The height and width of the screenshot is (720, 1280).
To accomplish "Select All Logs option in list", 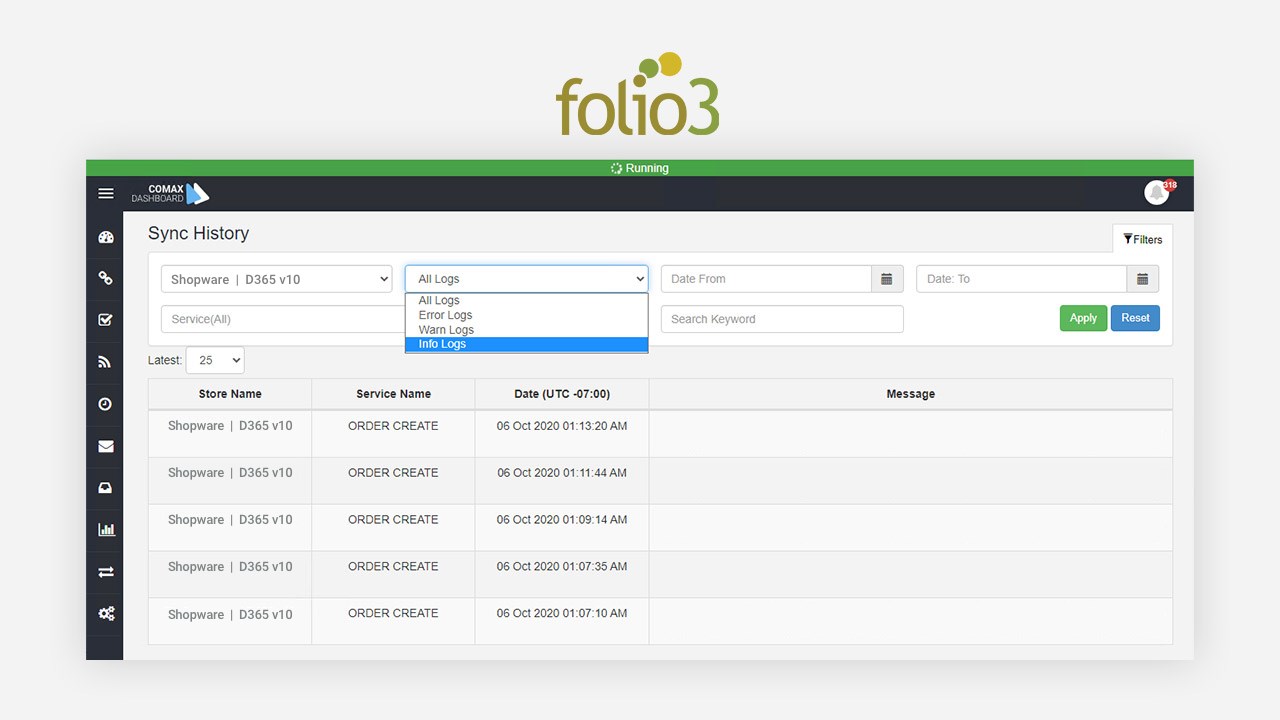I will [x=526, y=300].
